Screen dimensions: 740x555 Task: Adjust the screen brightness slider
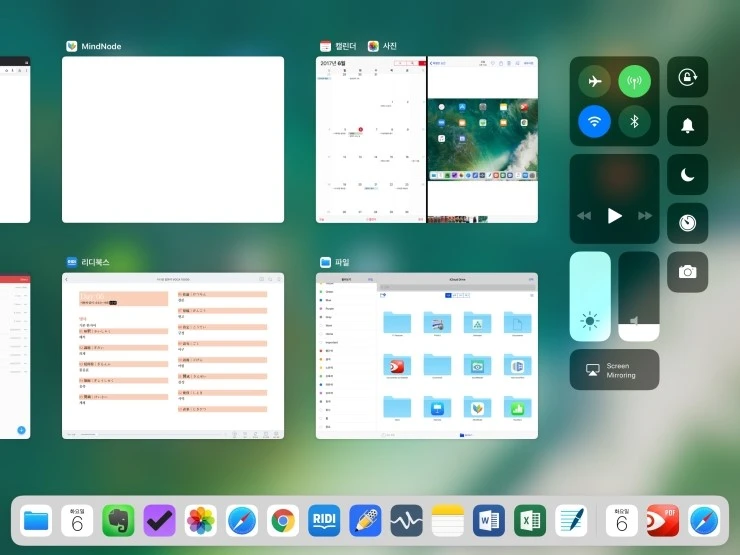pyautogui.click(x=590, y=296)
